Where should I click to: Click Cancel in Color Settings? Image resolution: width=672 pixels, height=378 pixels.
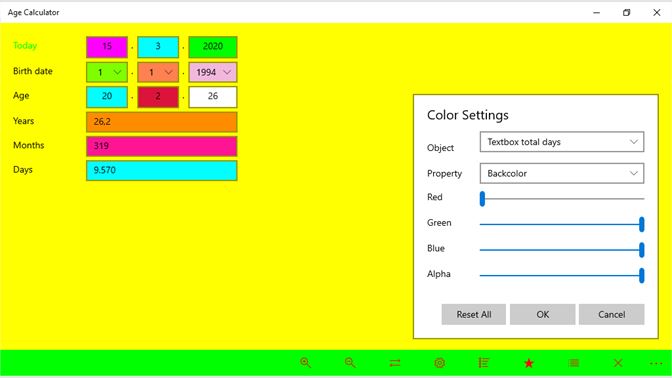[612, 315]
